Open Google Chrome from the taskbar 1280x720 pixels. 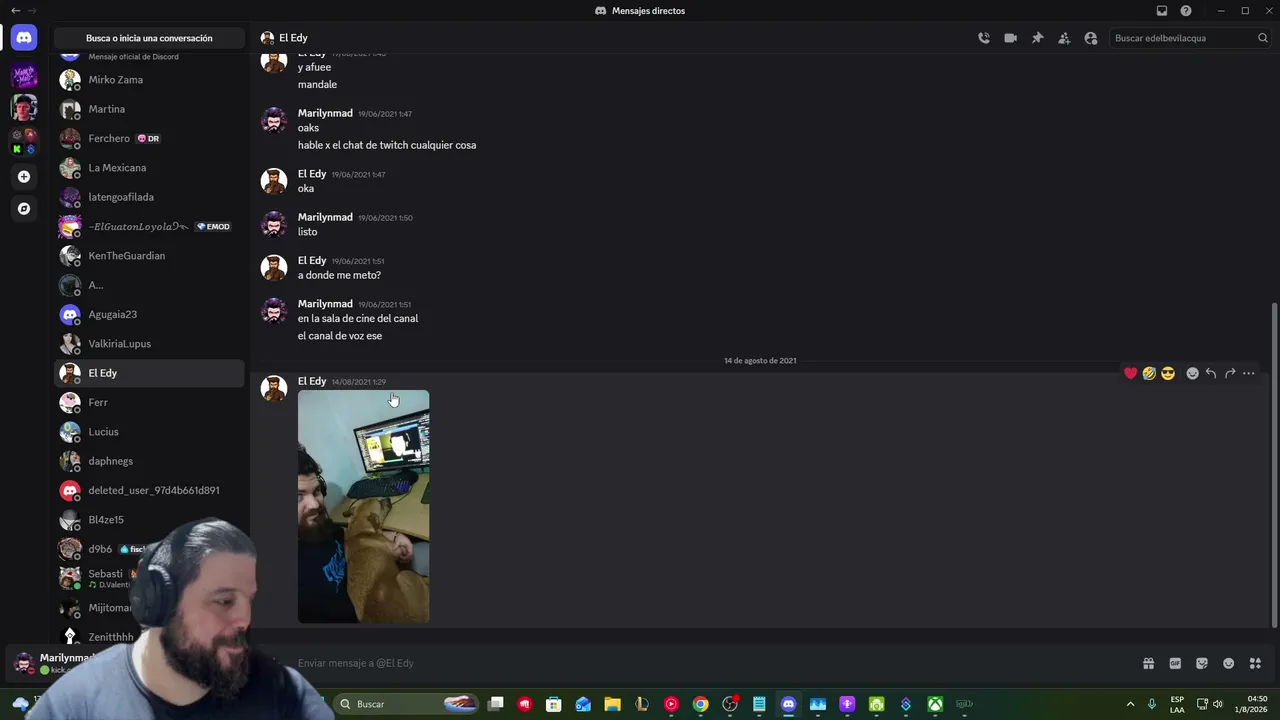(701, 704)
